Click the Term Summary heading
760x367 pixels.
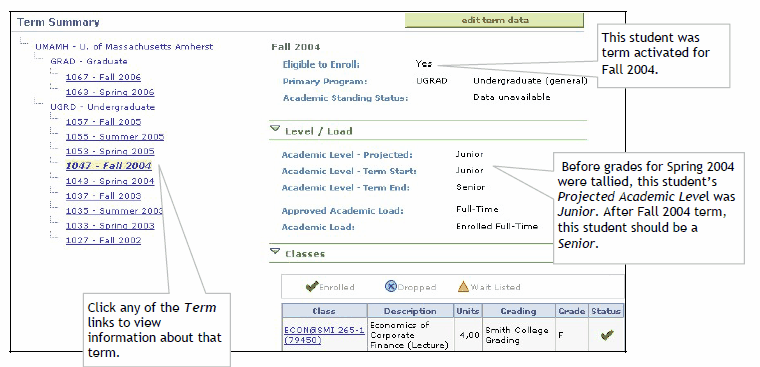(58, 22)
